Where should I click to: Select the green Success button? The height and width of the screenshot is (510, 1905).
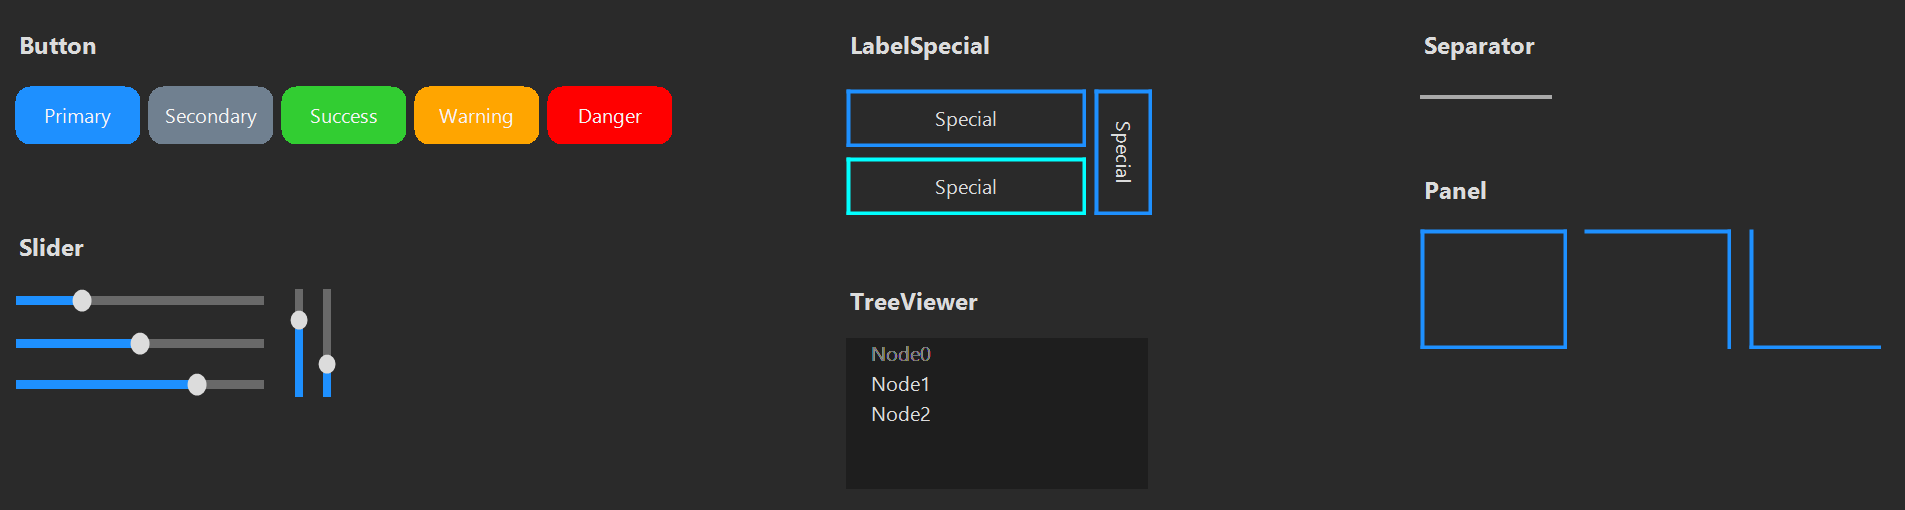tap(343, 115)
